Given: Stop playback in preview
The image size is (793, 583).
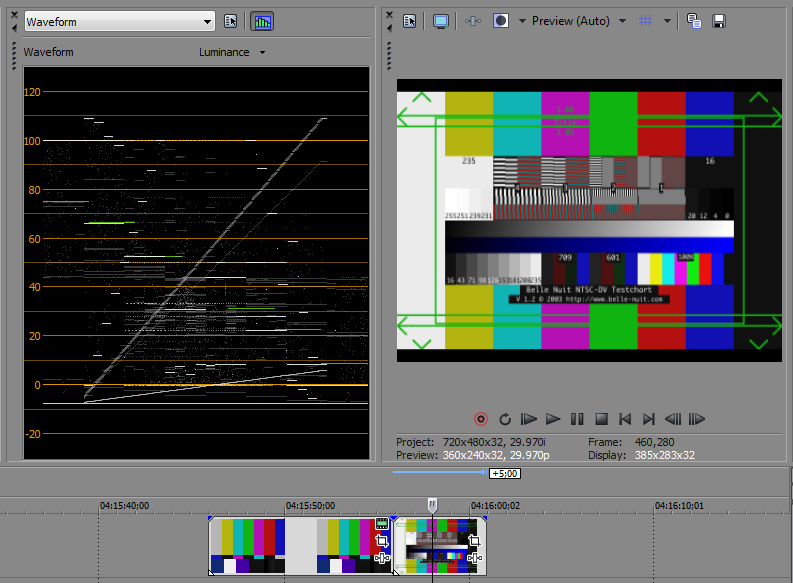Looking at the screenshot, I should point(601,419).
